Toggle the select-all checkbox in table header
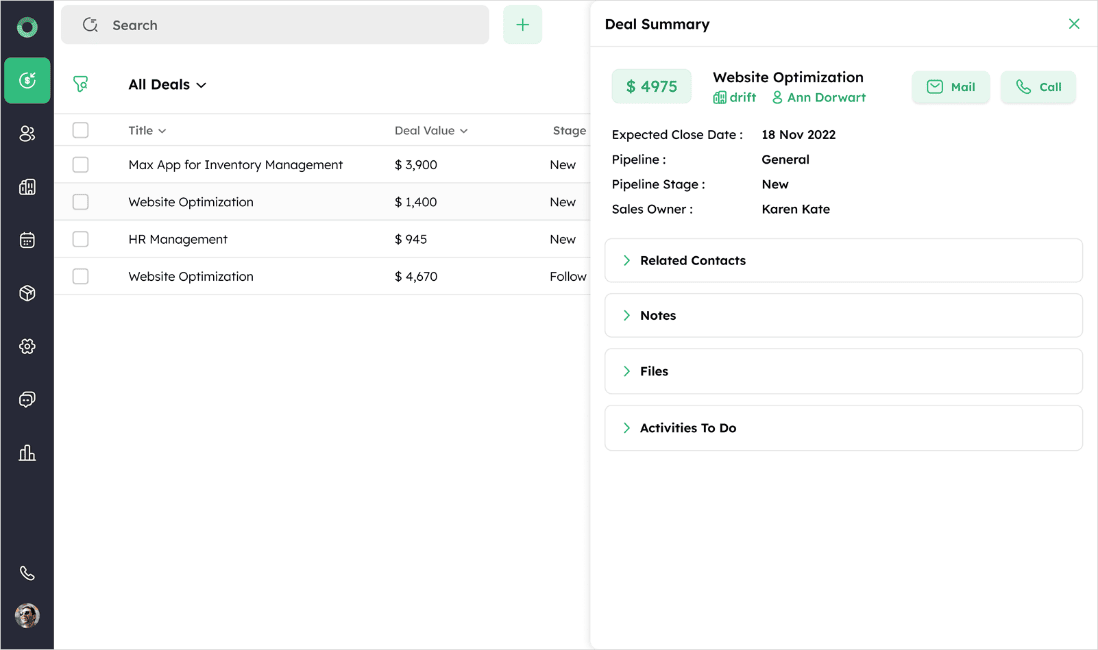Screen dimensions: 1098x650 click(x=81, y=130)
